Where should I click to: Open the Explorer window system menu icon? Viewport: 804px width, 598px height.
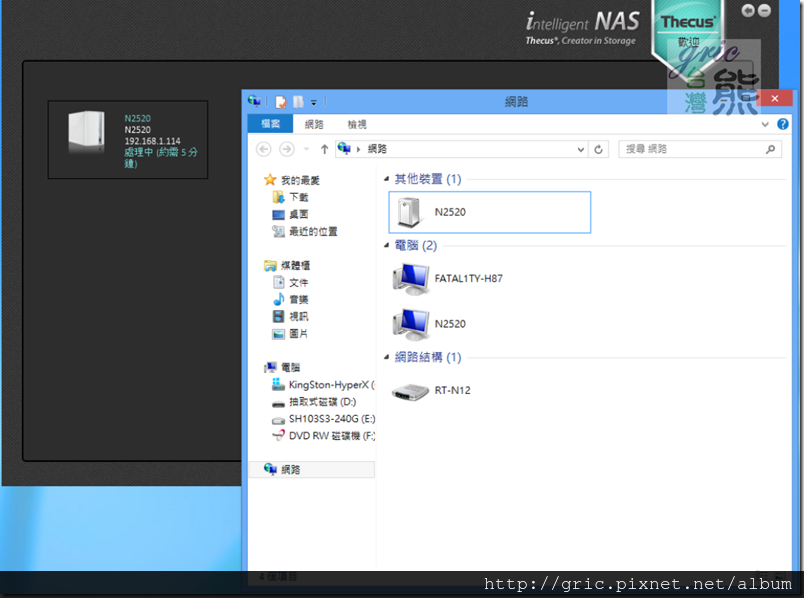[254, 101]
